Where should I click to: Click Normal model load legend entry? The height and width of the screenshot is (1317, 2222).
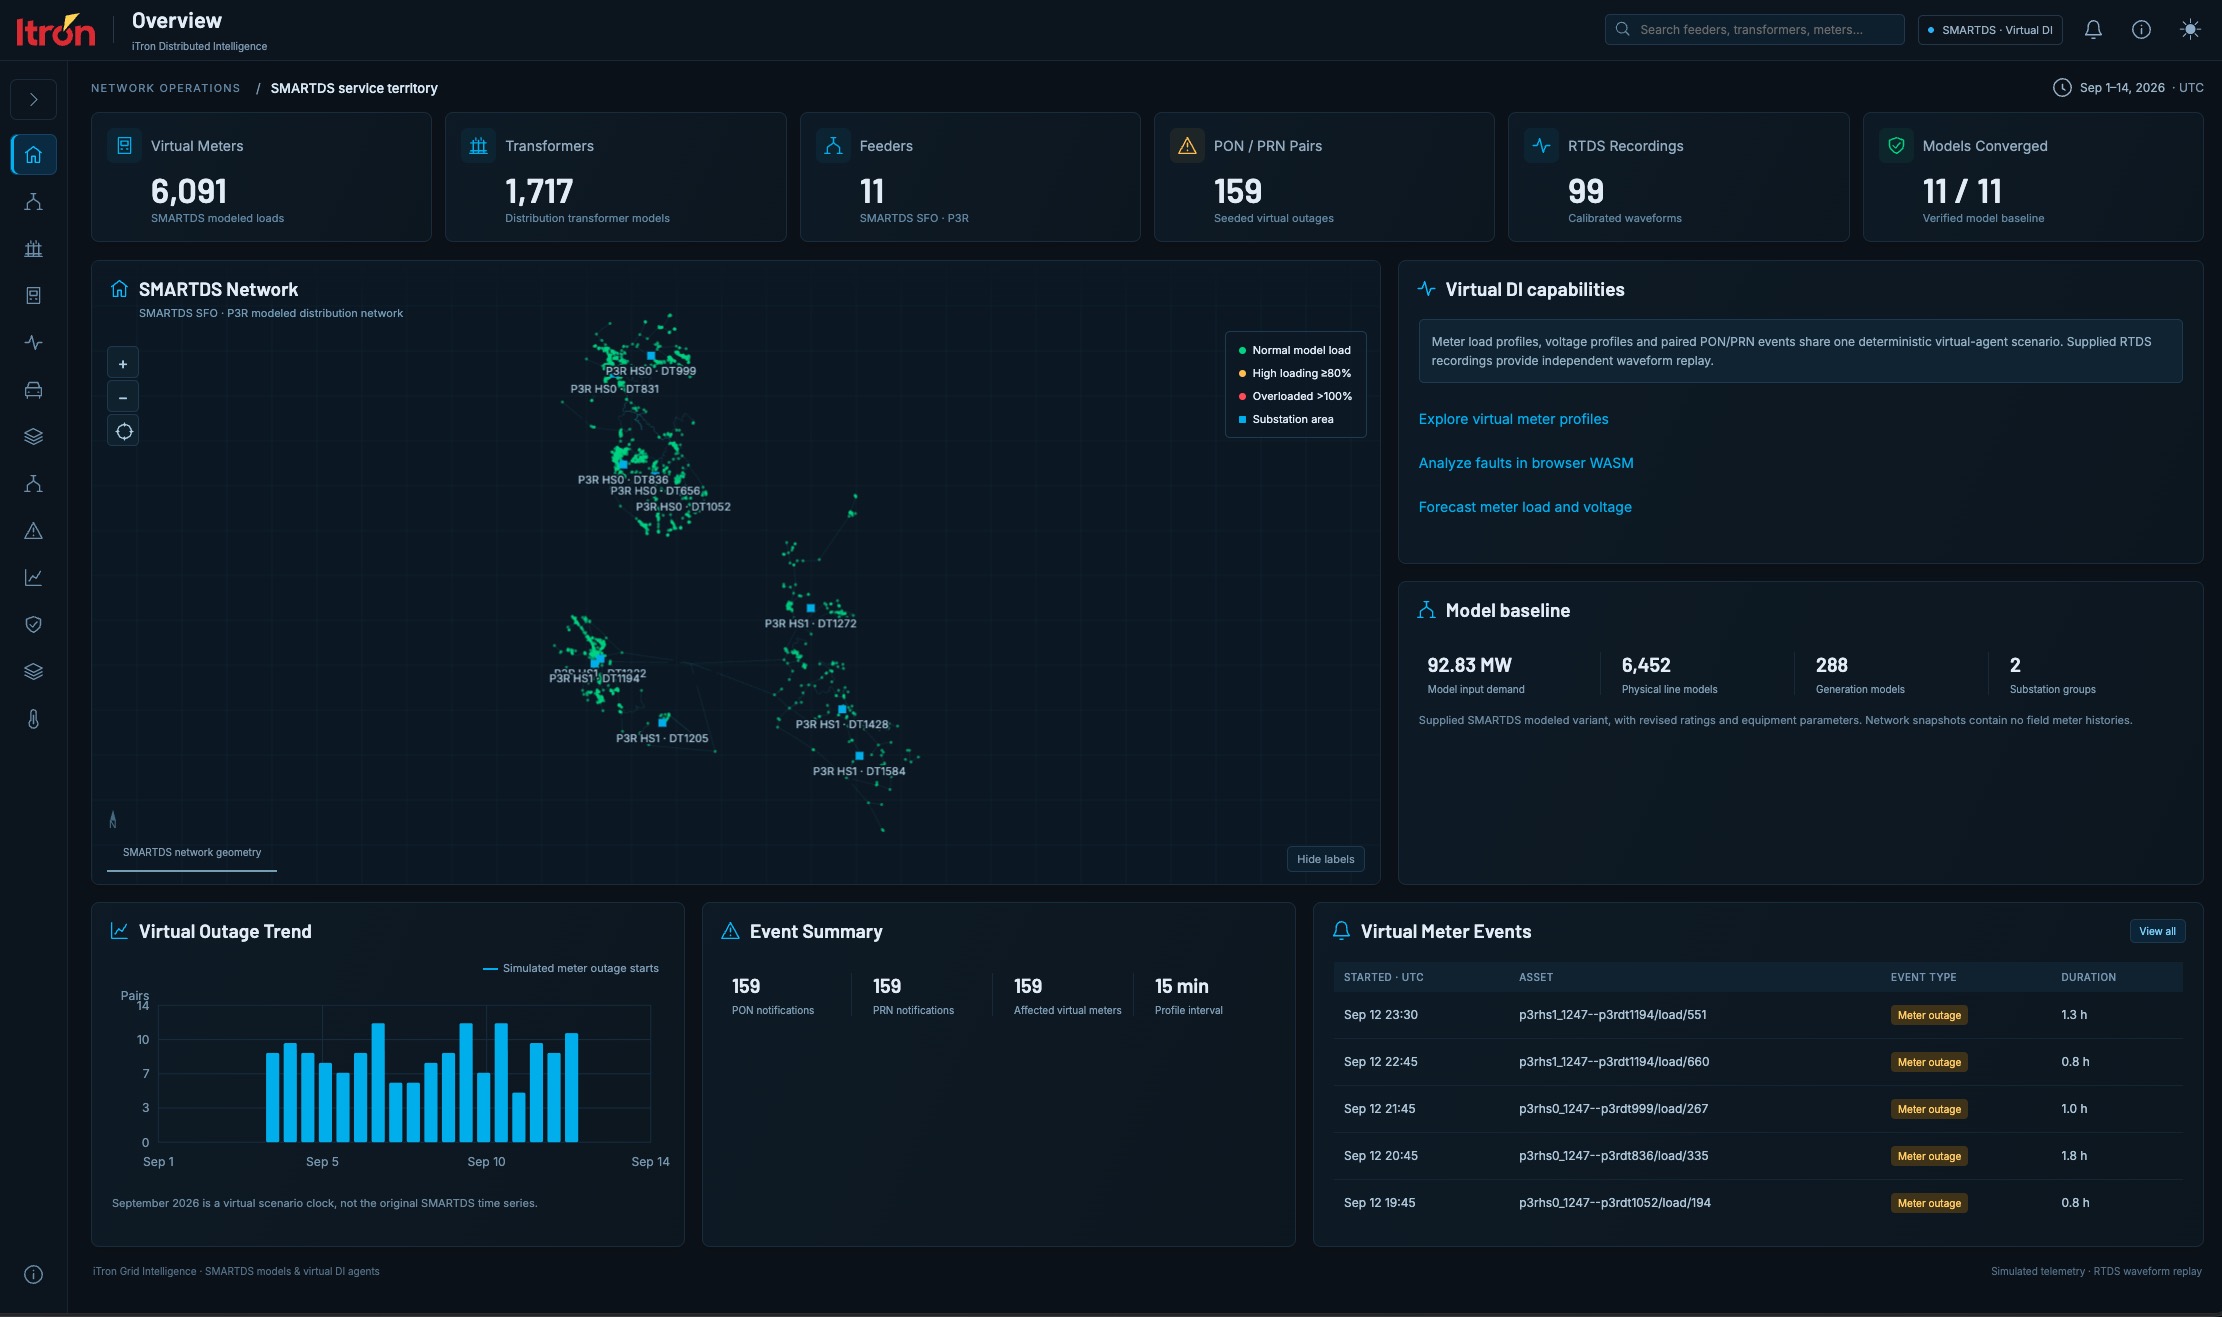coord(1295,350)
